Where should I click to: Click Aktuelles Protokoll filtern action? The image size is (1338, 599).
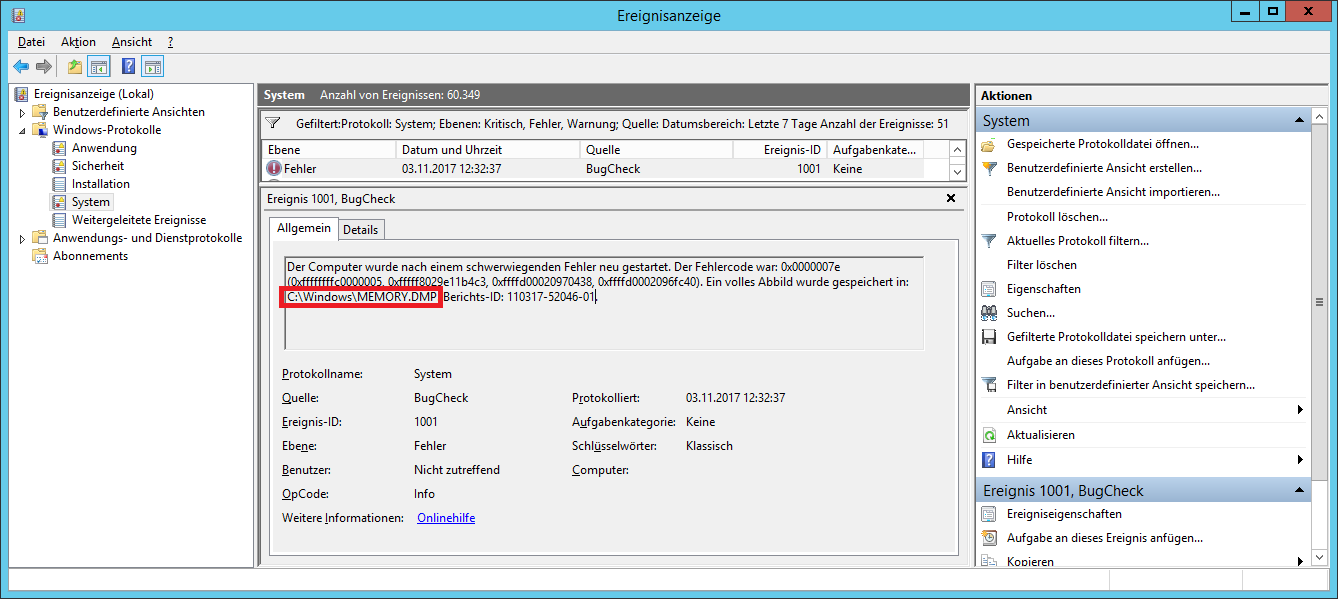[1077, 241]
